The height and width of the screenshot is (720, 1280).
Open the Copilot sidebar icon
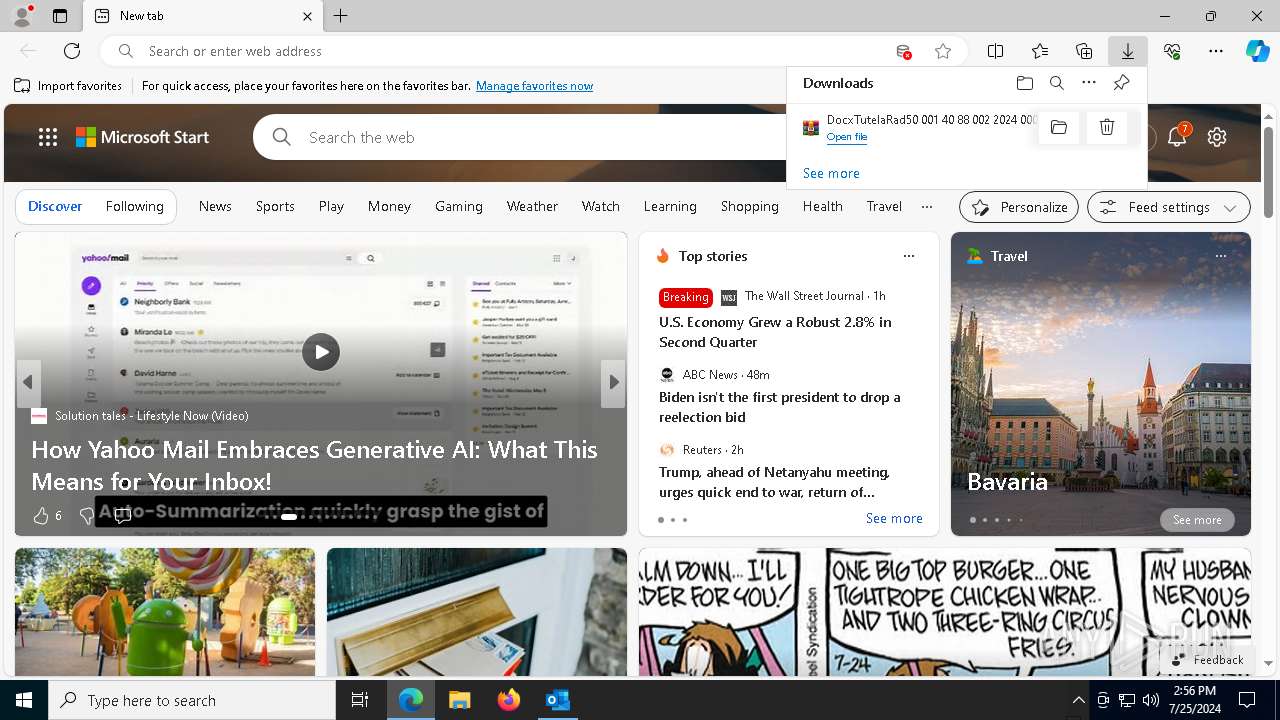1258,51
